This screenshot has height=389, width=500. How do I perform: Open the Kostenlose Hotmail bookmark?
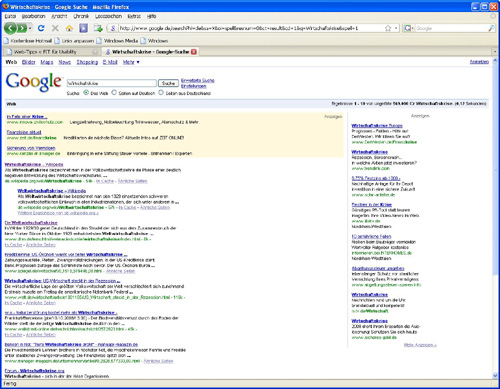[28, 41]
